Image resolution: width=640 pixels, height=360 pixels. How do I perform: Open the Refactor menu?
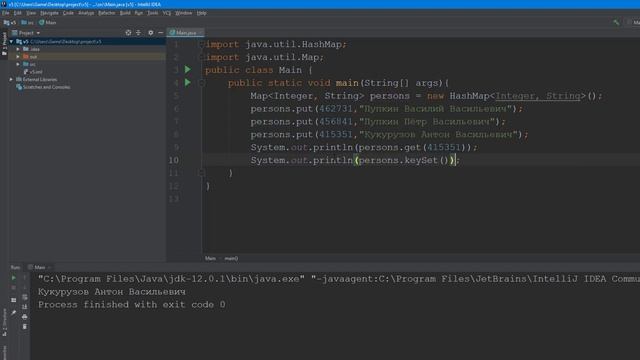click(x=107, y=13)
